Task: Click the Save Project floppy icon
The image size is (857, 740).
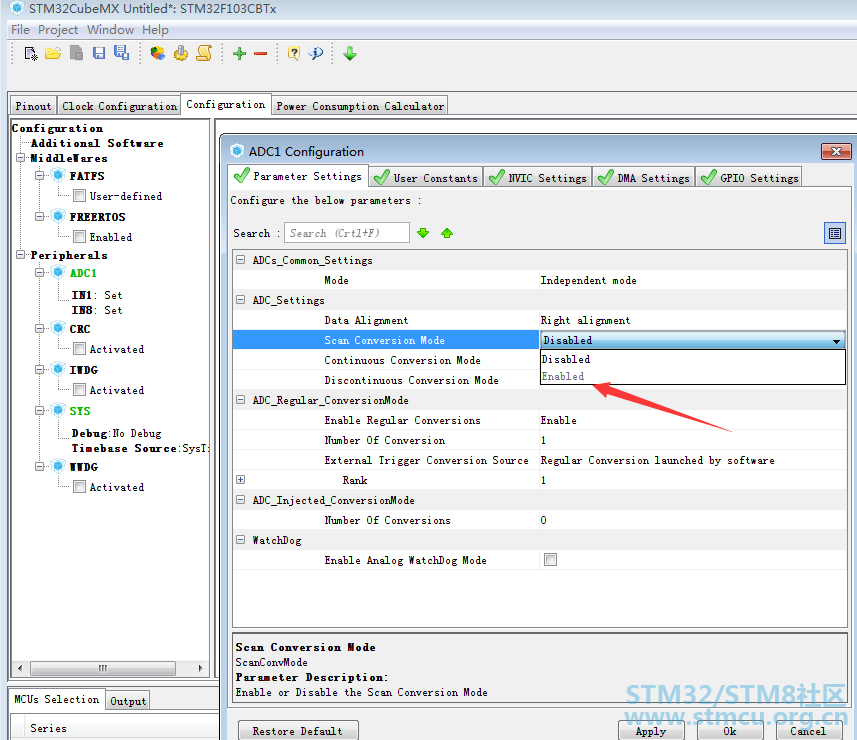Action: click(99, 53)
